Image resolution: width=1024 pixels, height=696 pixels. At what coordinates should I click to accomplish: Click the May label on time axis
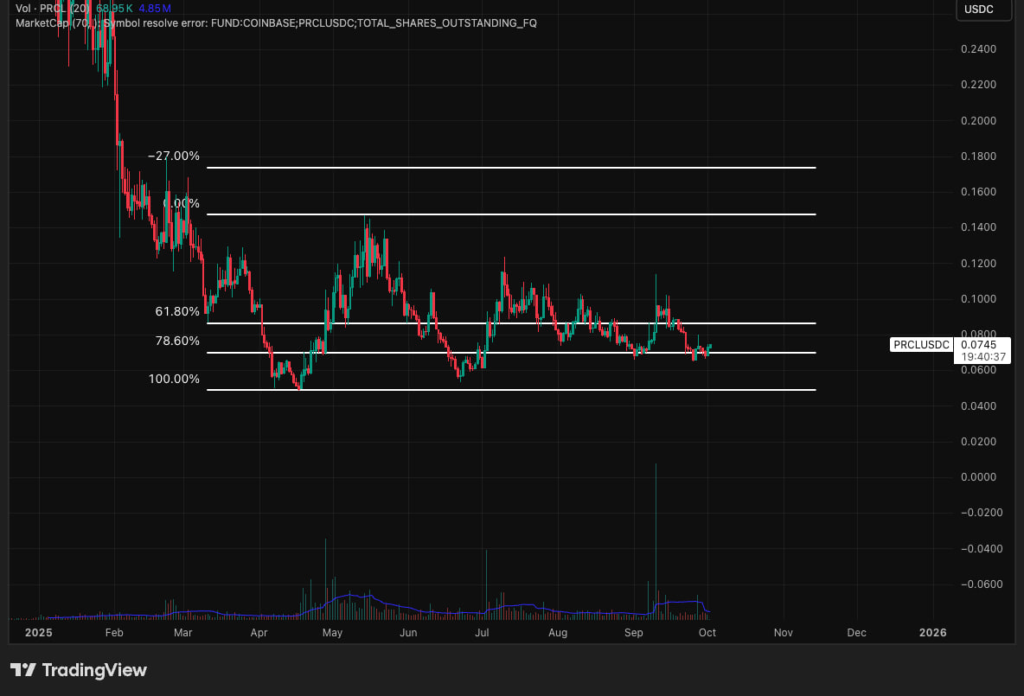click(x=332, y=633)
